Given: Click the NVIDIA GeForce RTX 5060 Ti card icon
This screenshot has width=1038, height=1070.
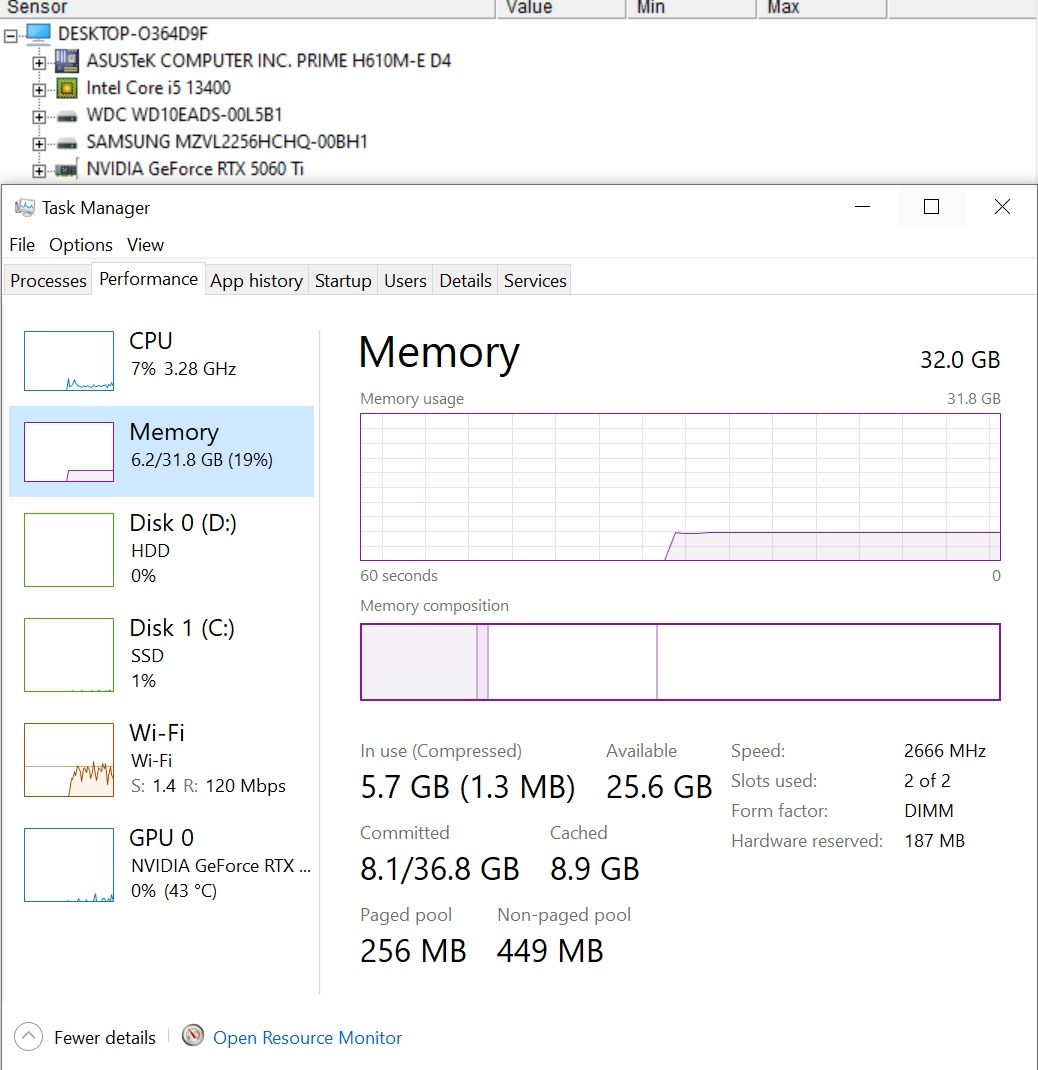Looking at the screenshot, I should coord(66,169).
